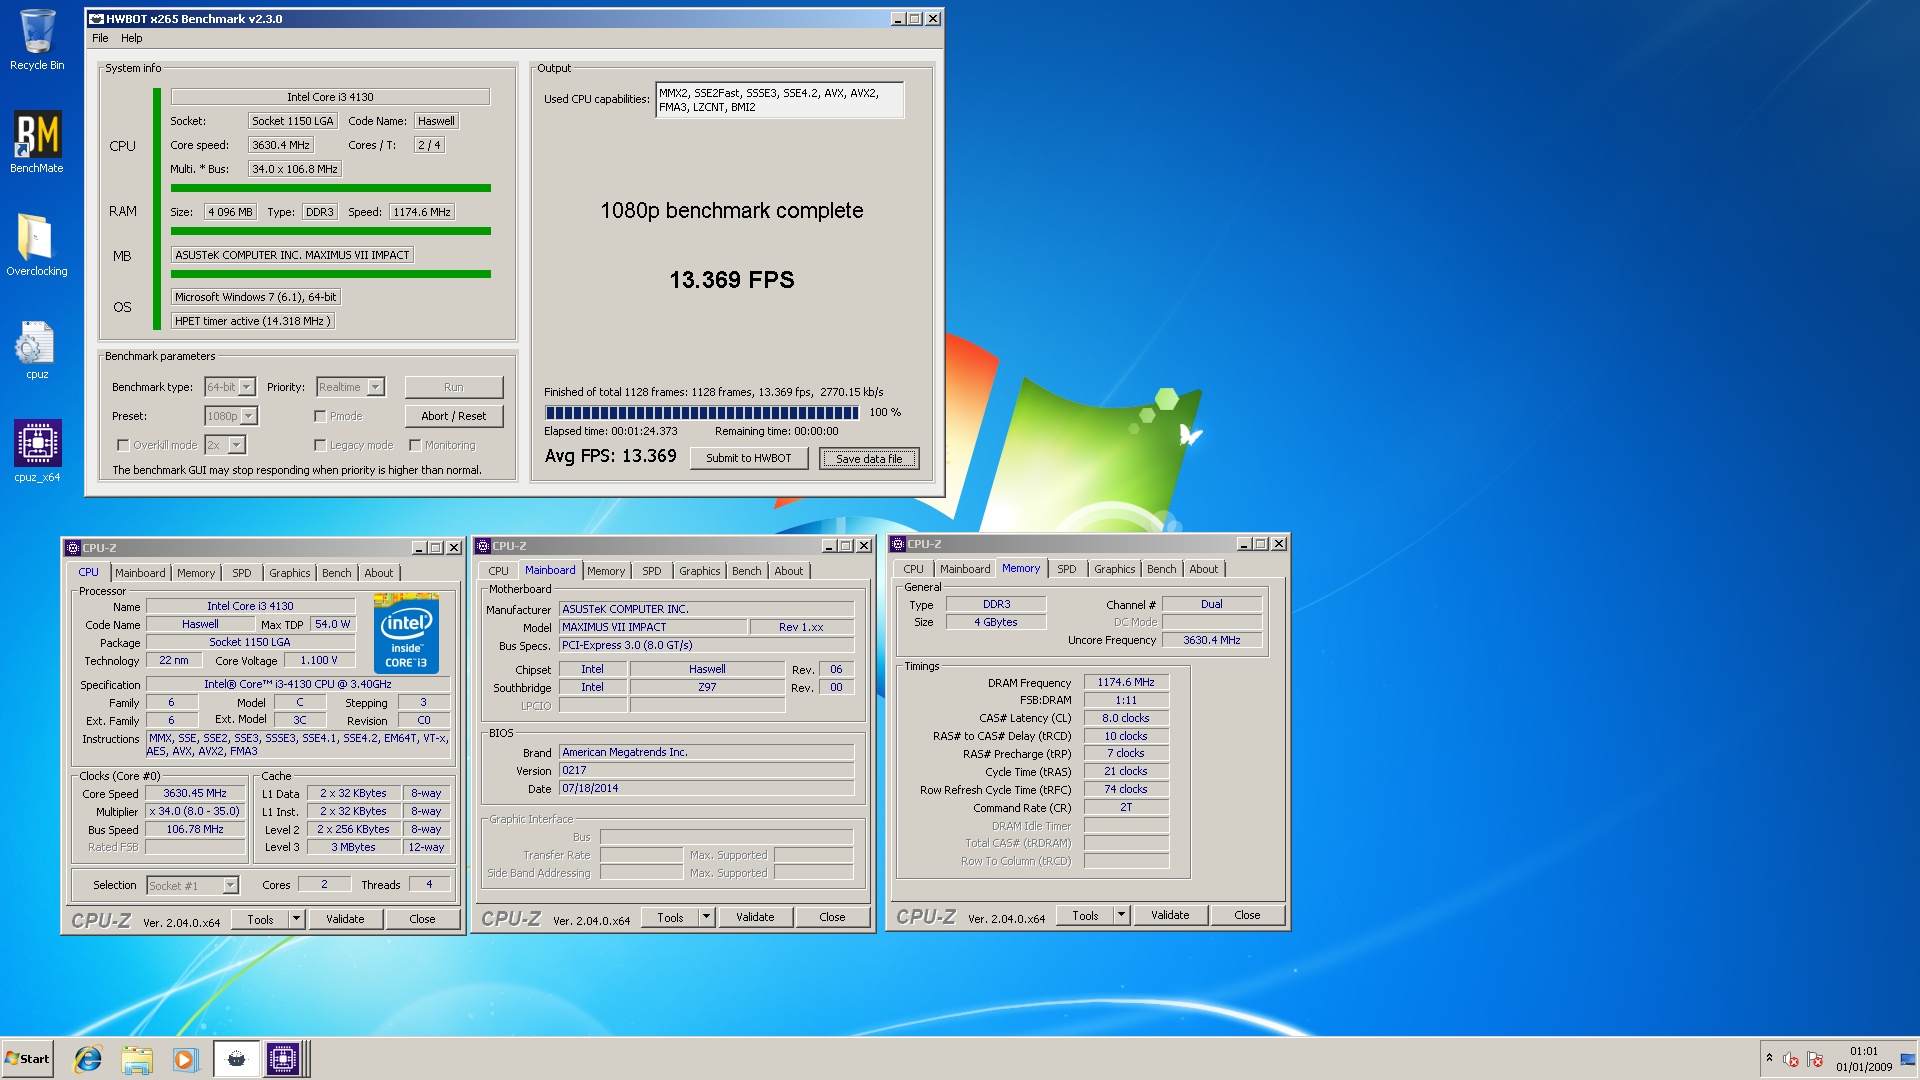
Task: Expand Tools arrow in CPU-Z Memory window
Action: tap(1121, 915)
